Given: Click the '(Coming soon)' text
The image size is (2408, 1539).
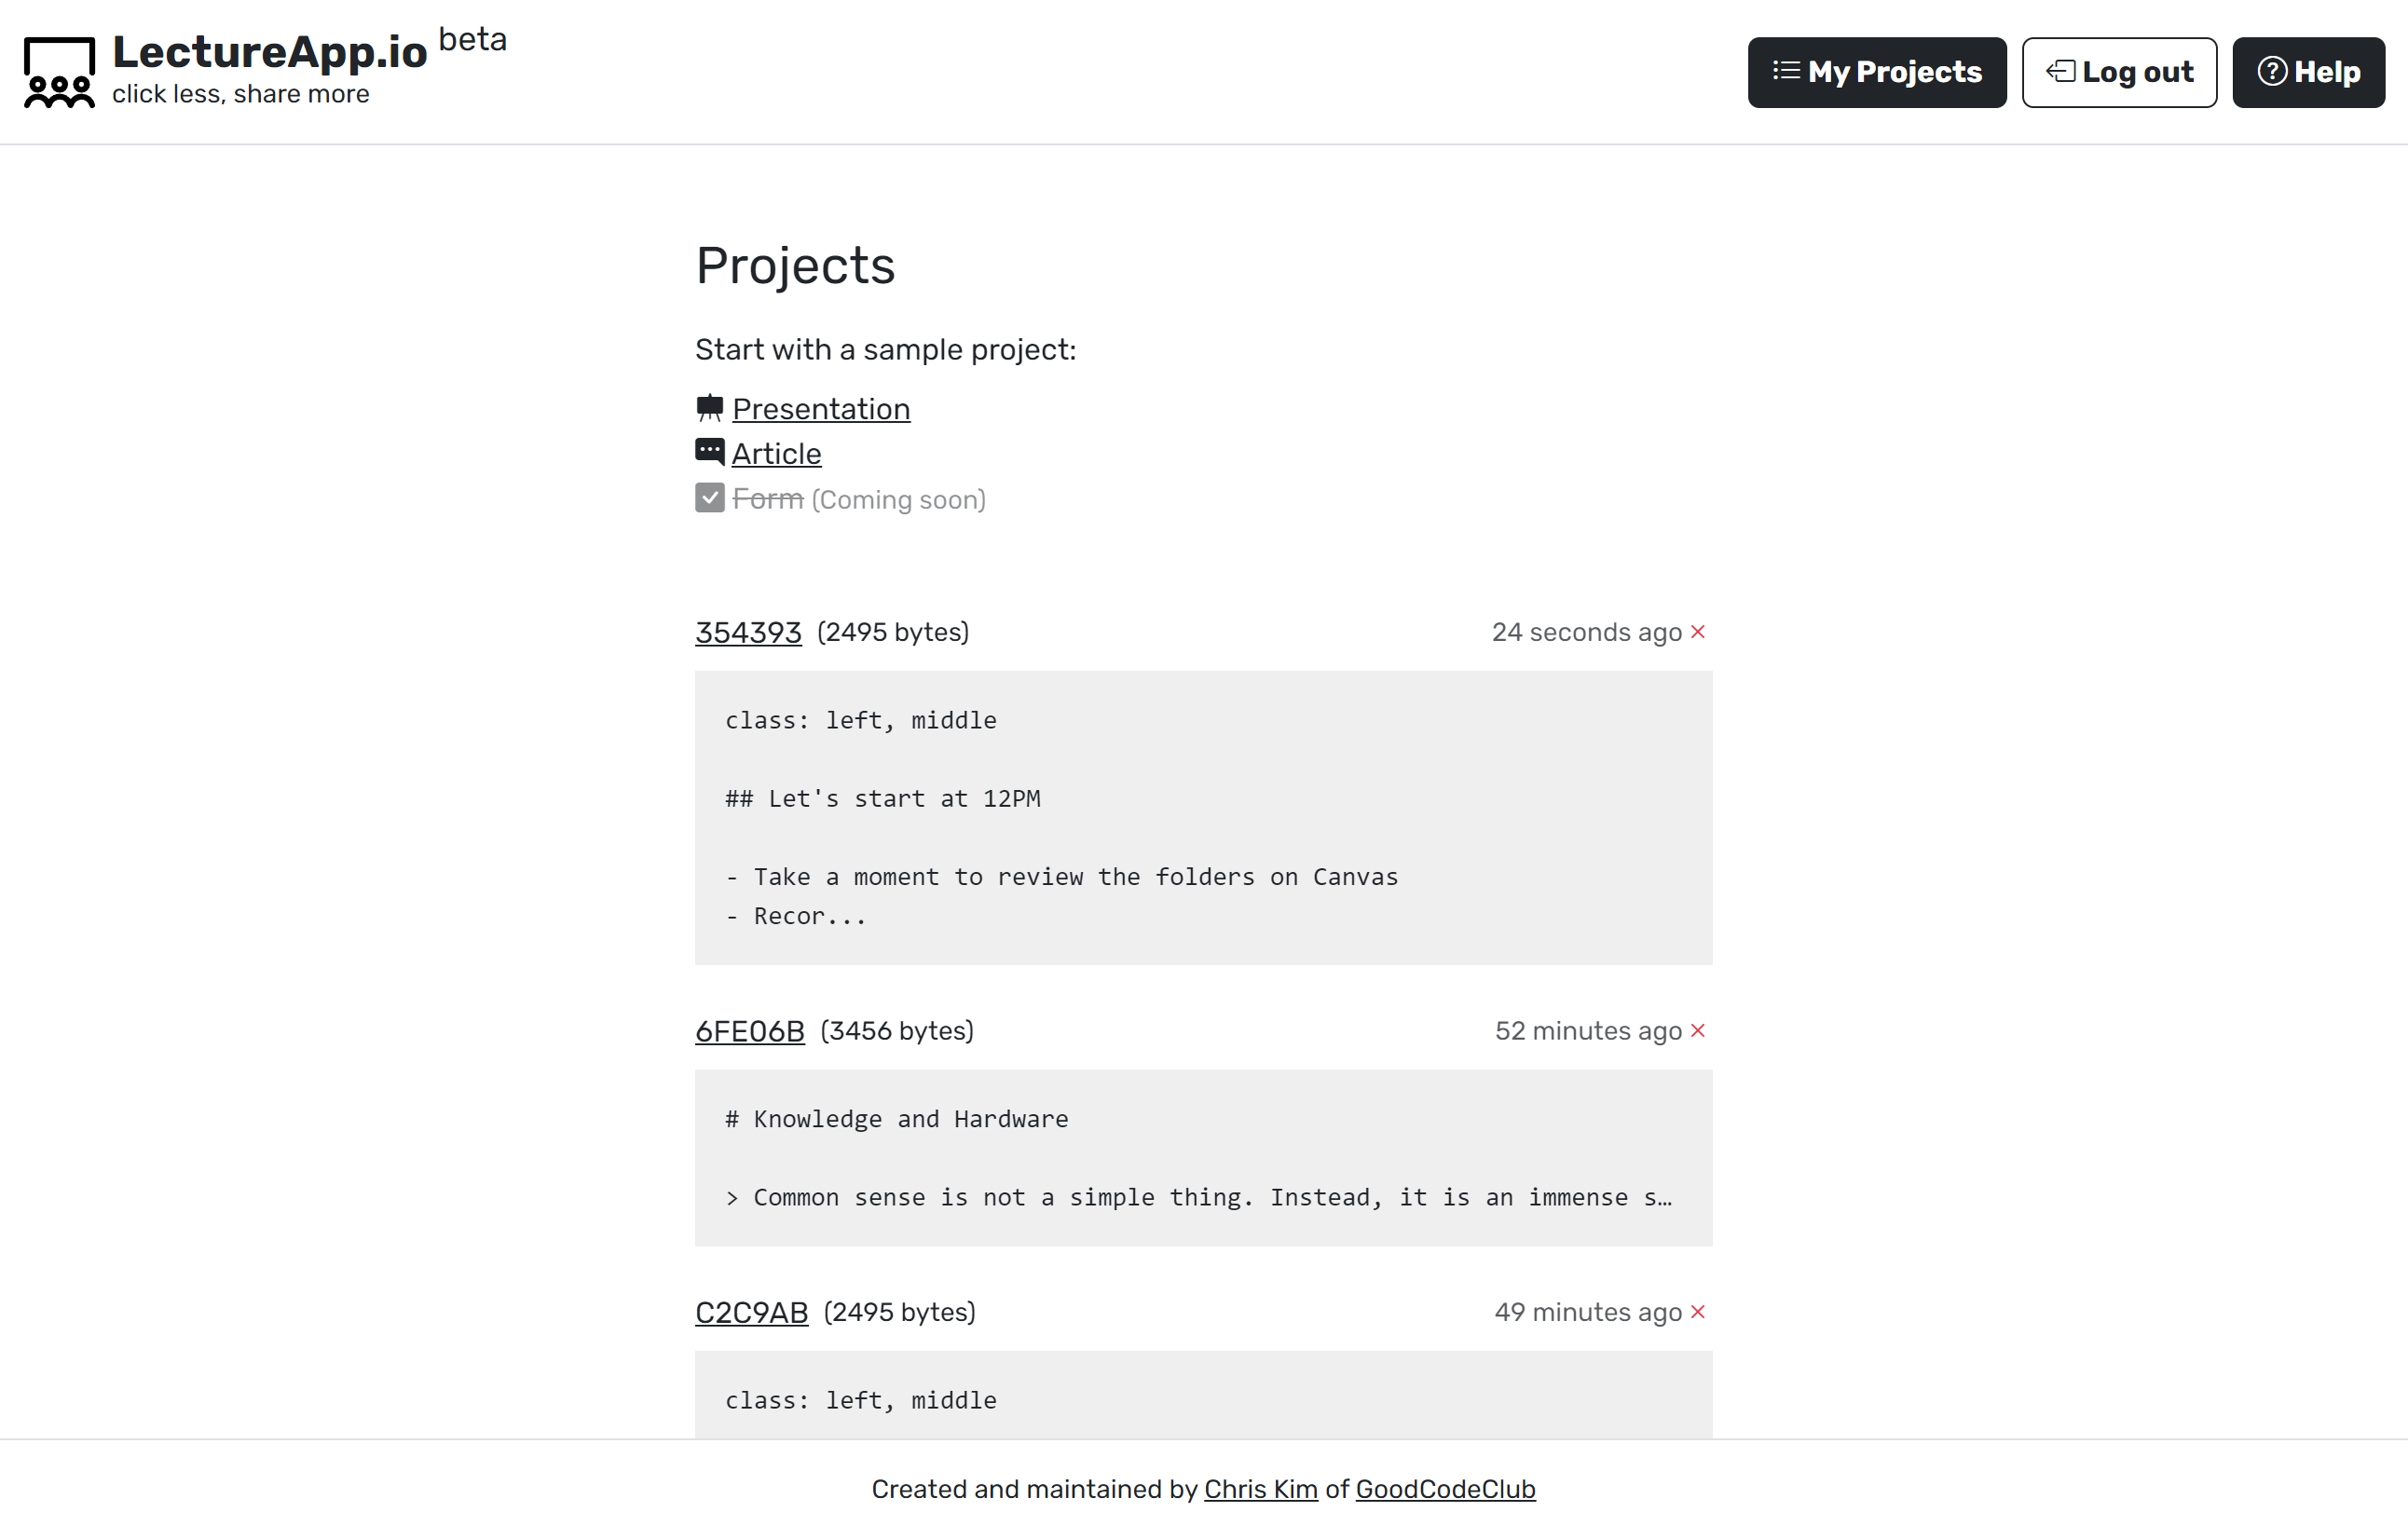Looking at the screenshot, I should click(898, 499).
